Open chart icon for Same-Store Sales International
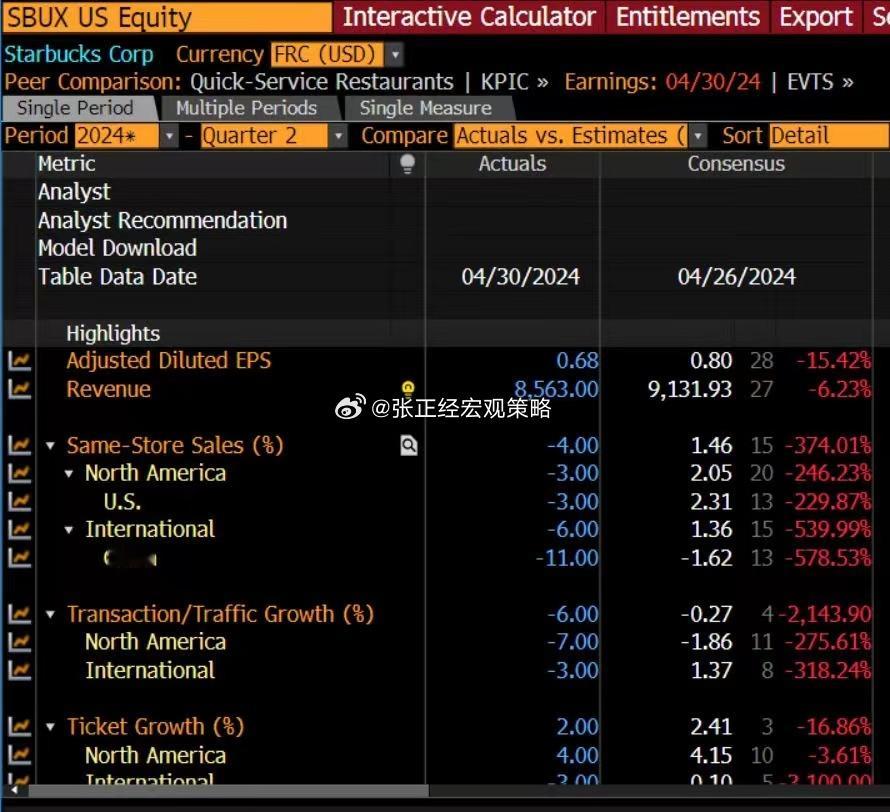Image resolution: width=890 pixels, height=812 pixels. click(19, 529)
